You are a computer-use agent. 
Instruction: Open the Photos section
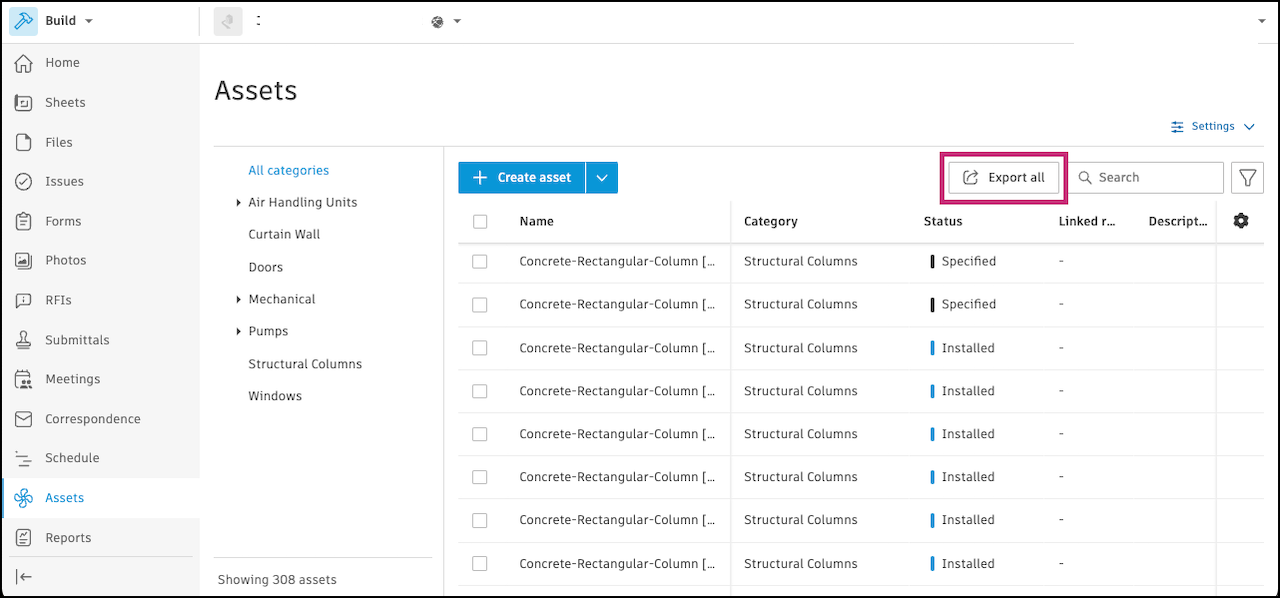65,260
